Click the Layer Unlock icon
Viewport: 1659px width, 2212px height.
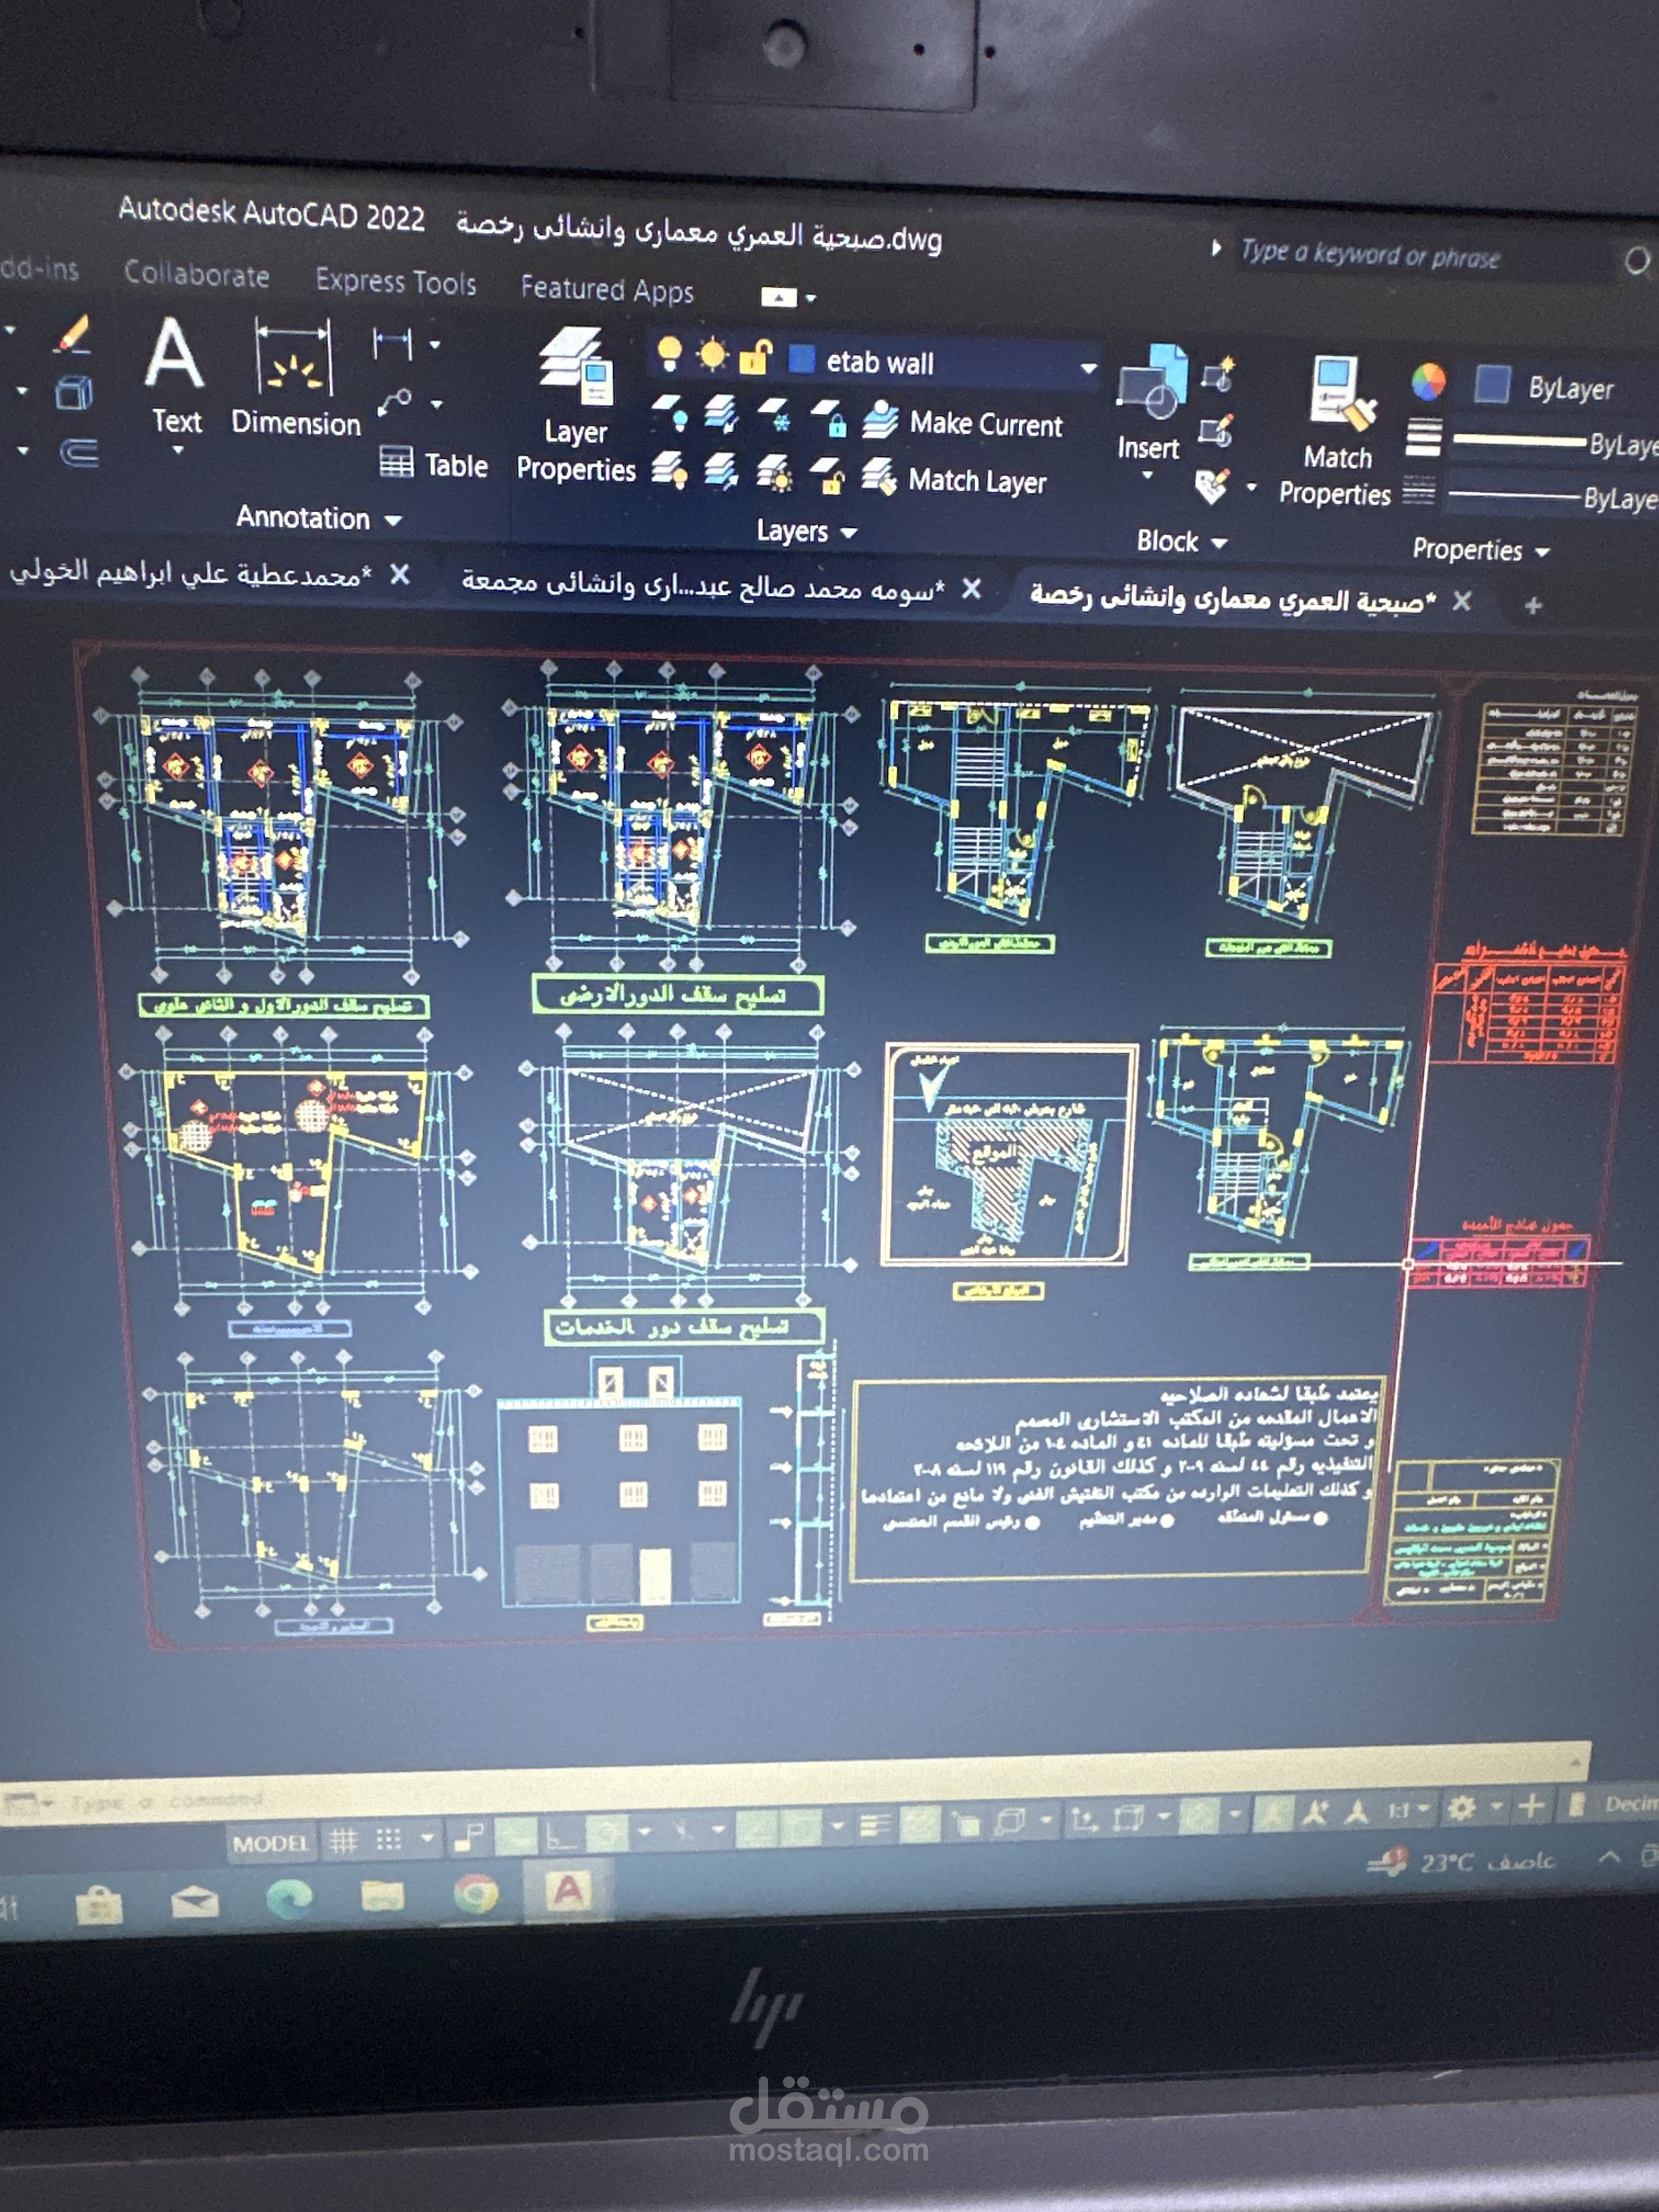click(x=828, y=477)
